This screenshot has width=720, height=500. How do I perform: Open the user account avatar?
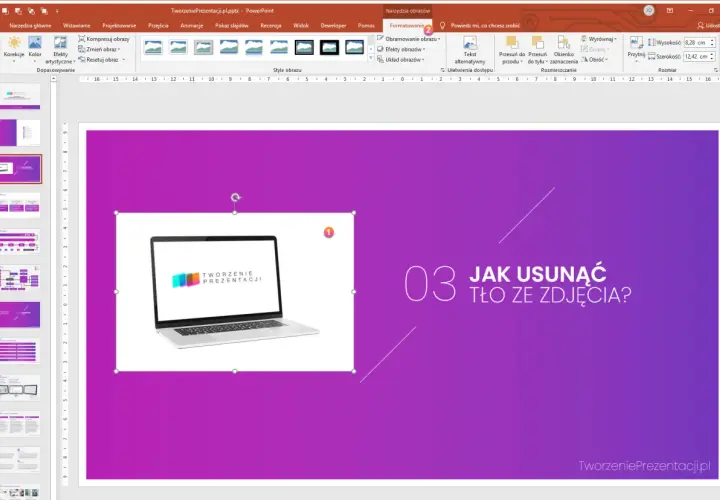649,11
